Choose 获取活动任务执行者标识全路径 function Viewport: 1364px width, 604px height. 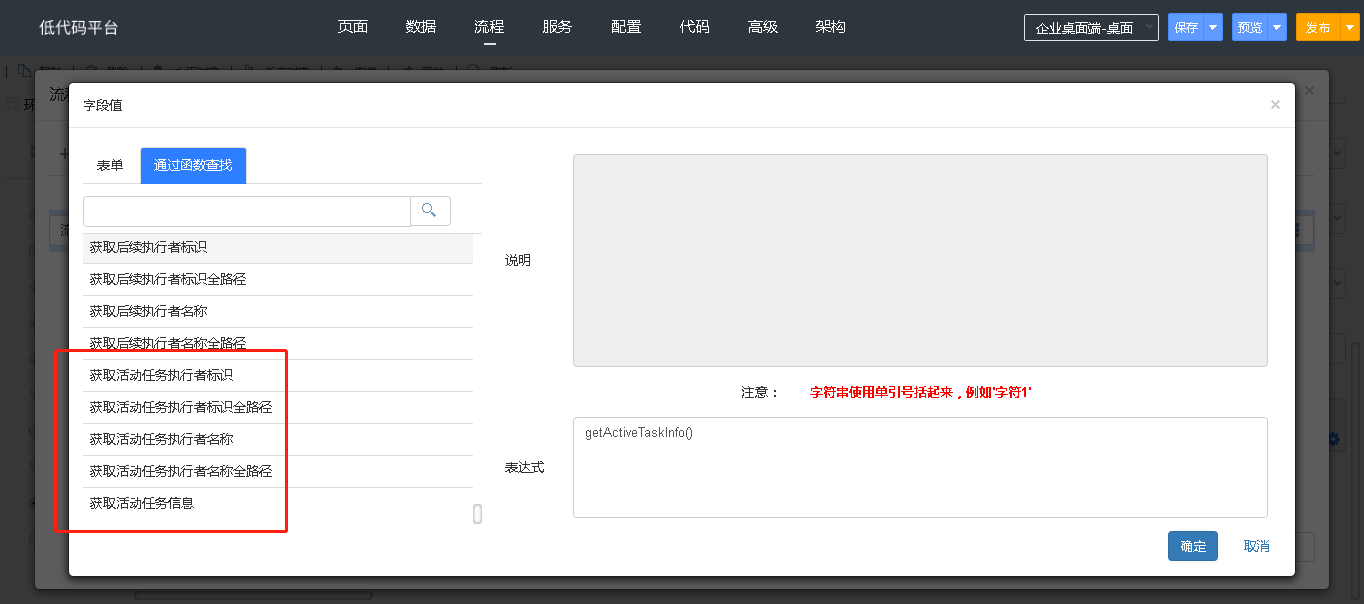tap(180, 408)
